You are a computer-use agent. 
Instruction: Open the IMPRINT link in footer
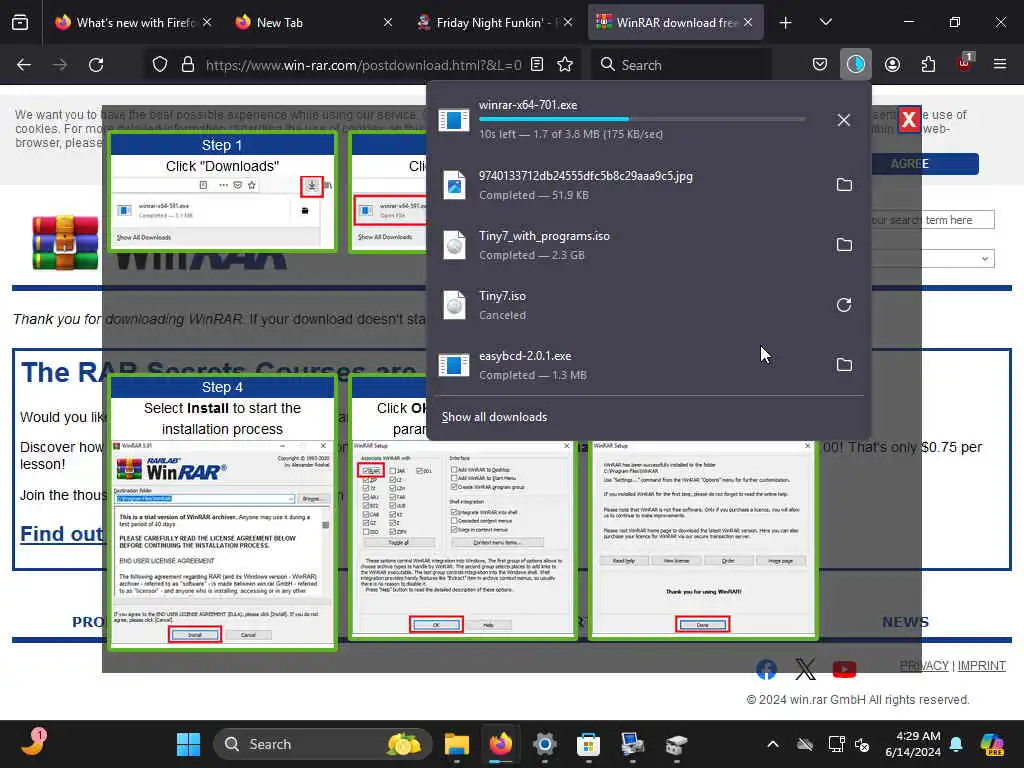982,665
